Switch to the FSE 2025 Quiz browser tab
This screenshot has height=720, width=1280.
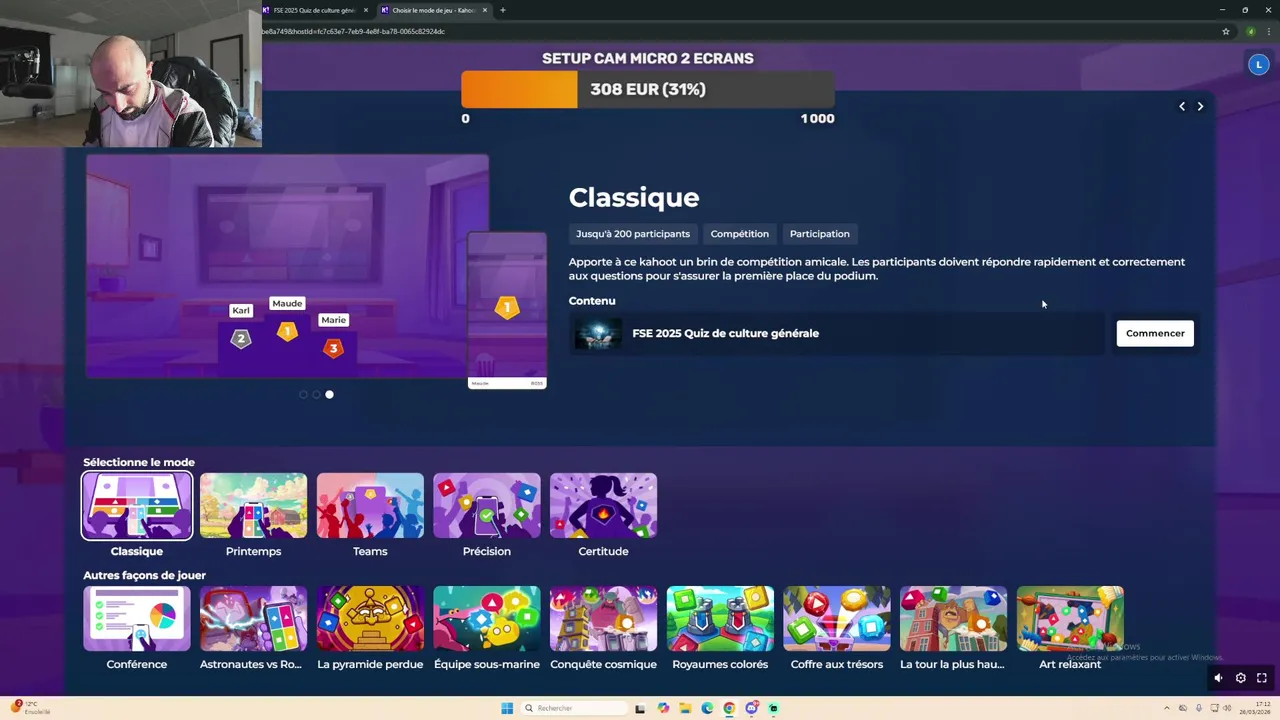coord(314,10)
